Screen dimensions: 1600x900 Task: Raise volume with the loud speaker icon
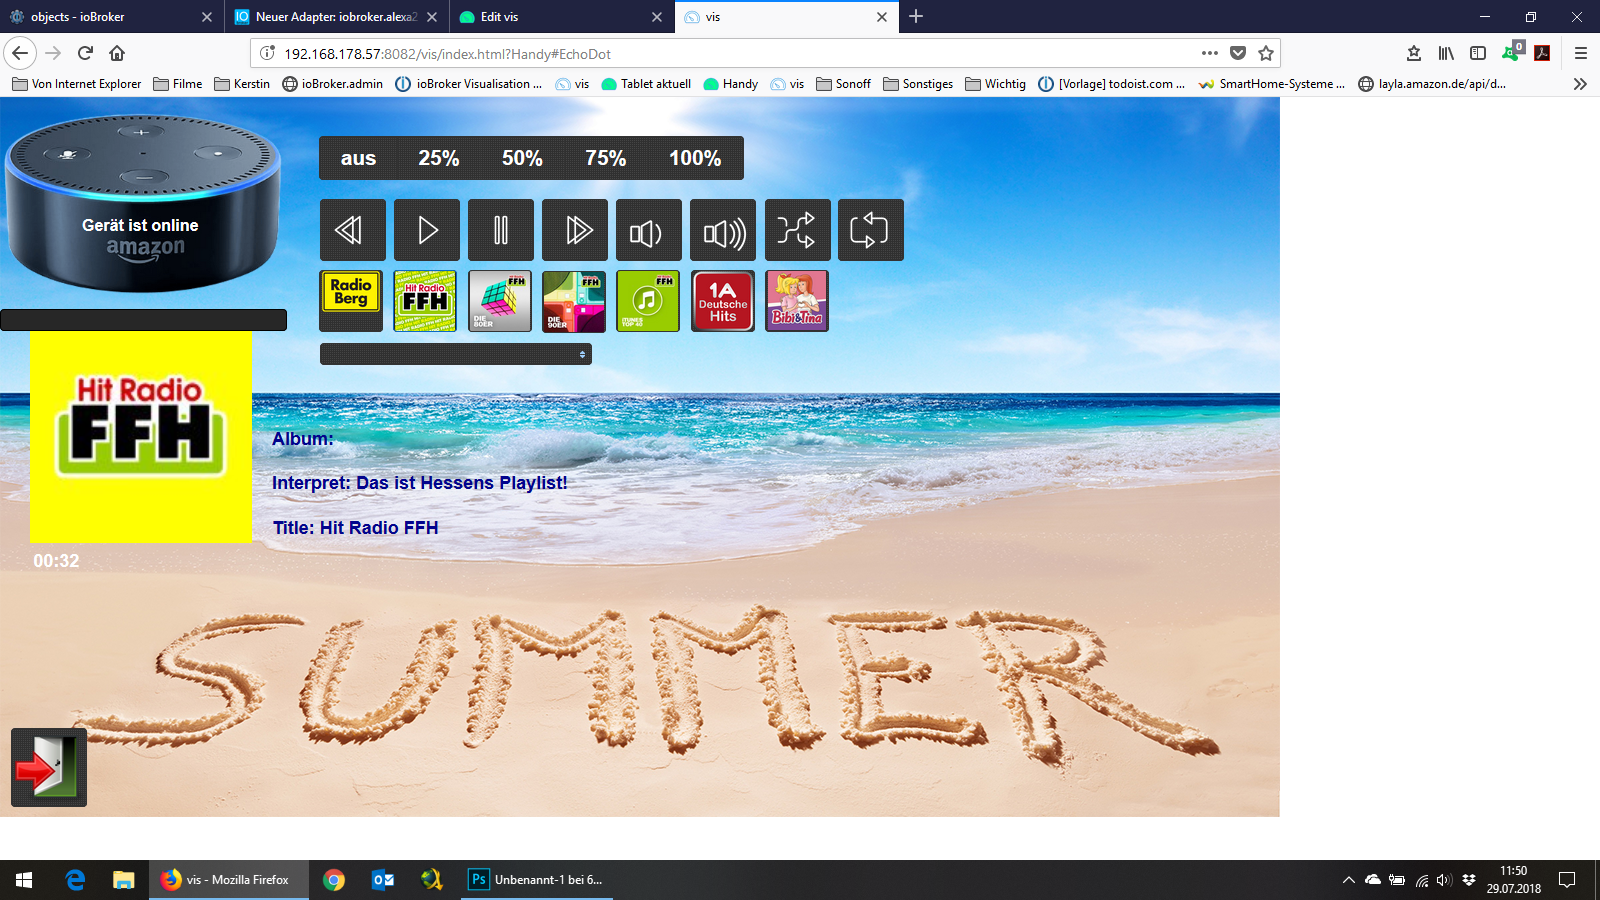coord(723,230)
